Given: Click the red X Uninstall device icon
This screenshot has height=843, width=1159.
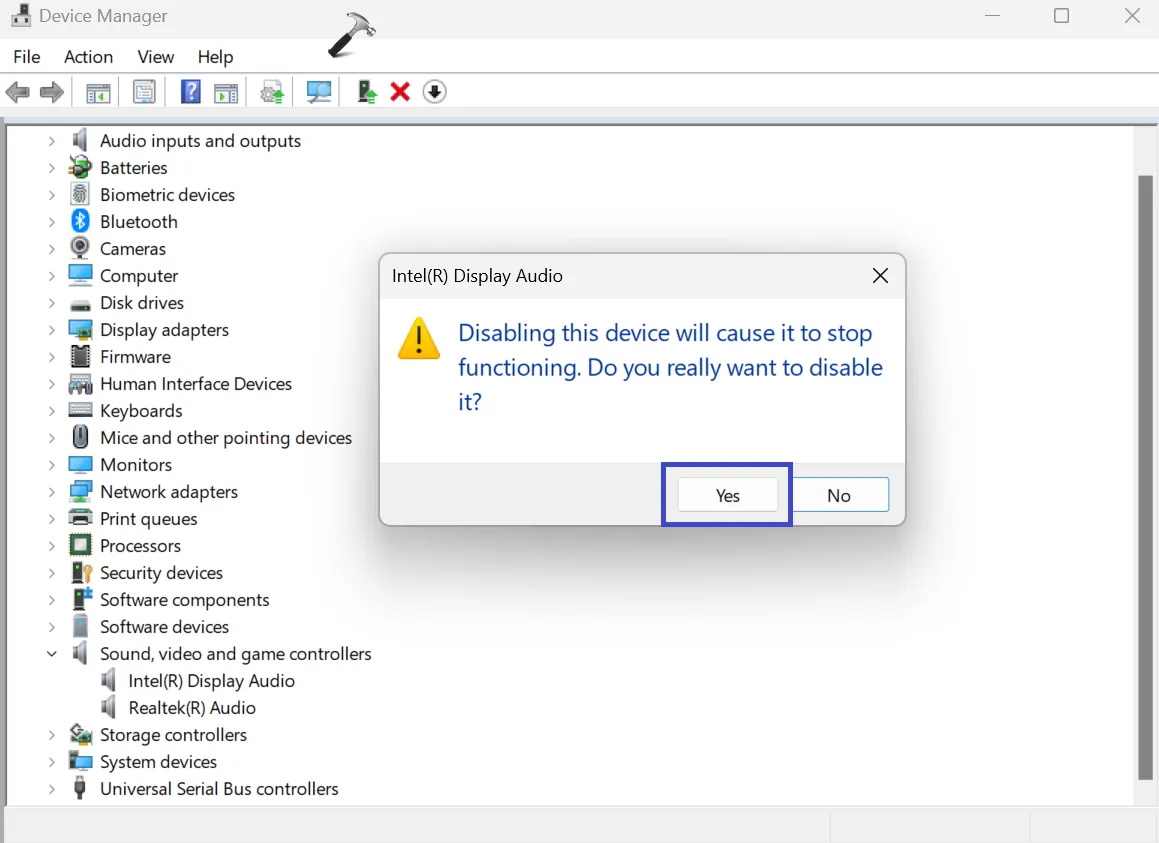Looking at the screenshot, I should coord(400,92).
